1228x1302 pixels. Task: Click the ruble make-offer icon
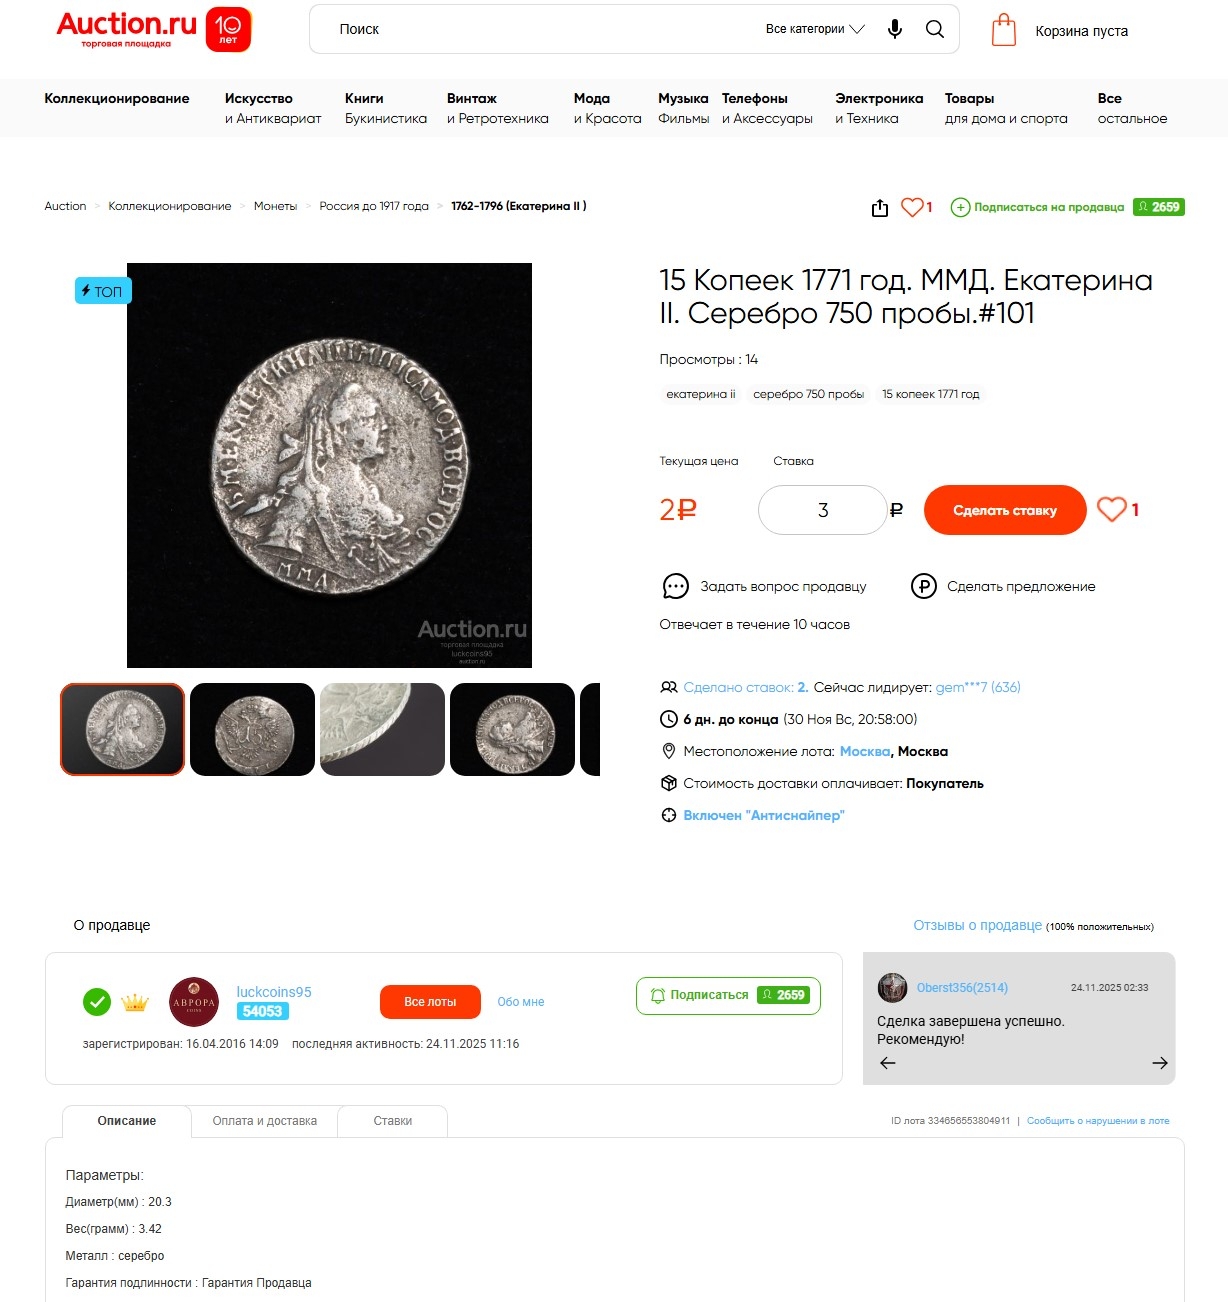click(x=923, y=586)
